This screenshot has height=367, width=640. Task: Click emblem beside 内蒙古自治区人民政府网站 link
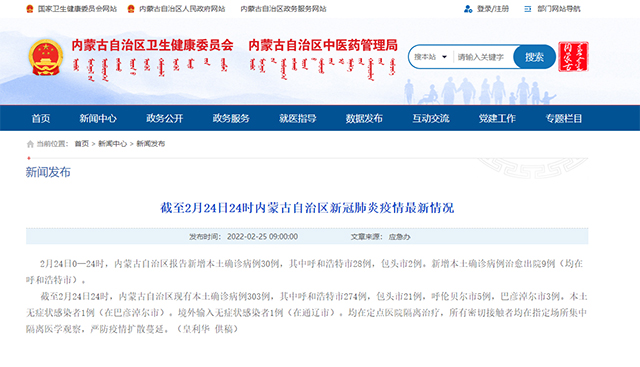pyautogui.click(x=131, y=9)
